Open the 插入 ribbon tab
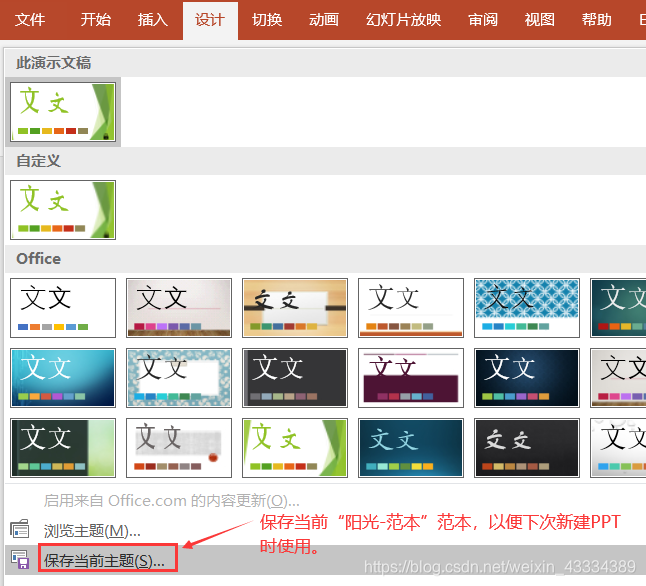This screenshot has height=586, width=646. coord(153,20)
